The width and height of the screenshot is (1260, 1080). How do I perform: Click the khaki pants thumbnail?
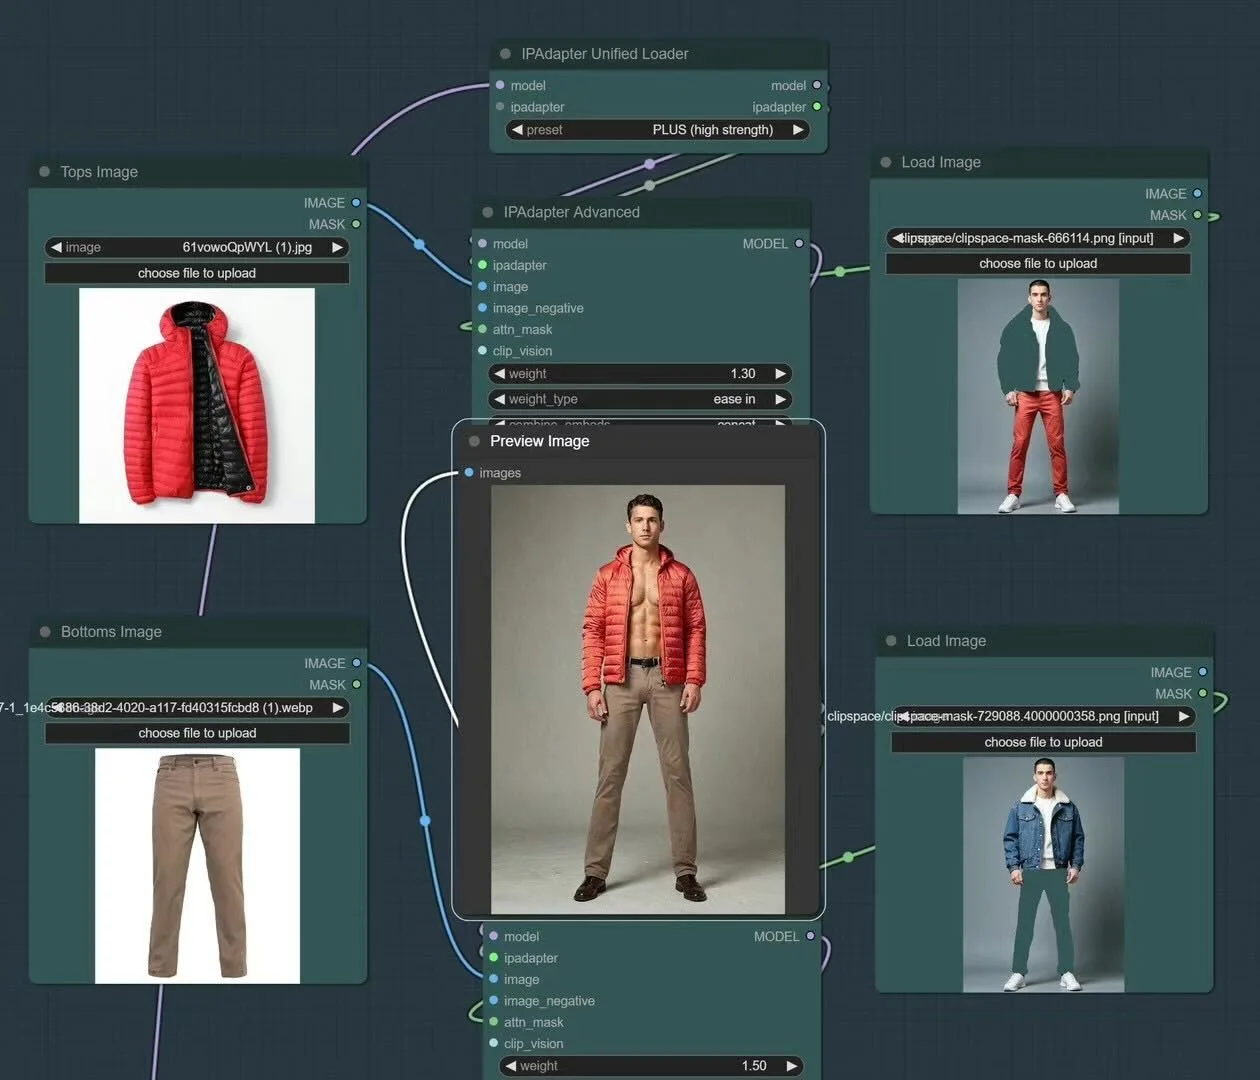(197, 866)
